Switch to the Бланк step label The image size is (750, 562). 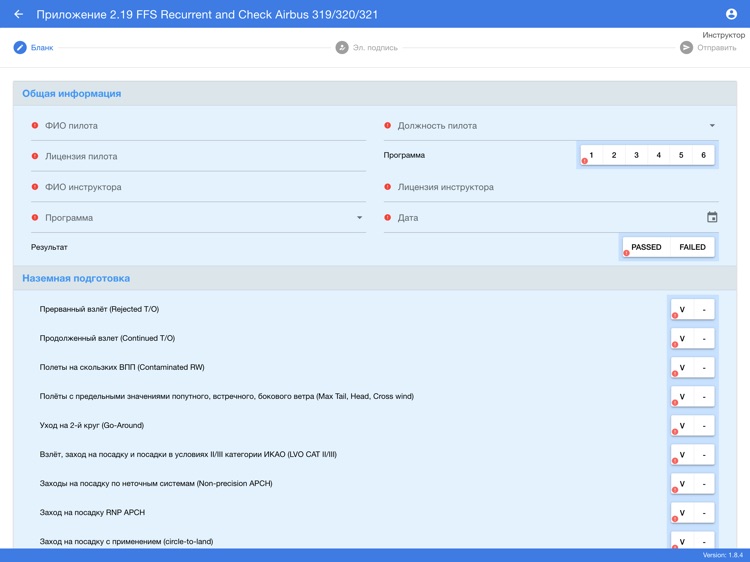pyautogui.click(x=42, y=48)
